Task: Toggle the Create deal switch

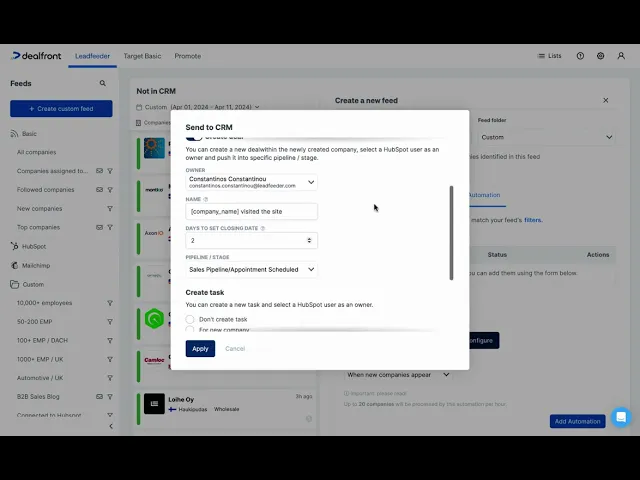Action: tap(193, 137)
